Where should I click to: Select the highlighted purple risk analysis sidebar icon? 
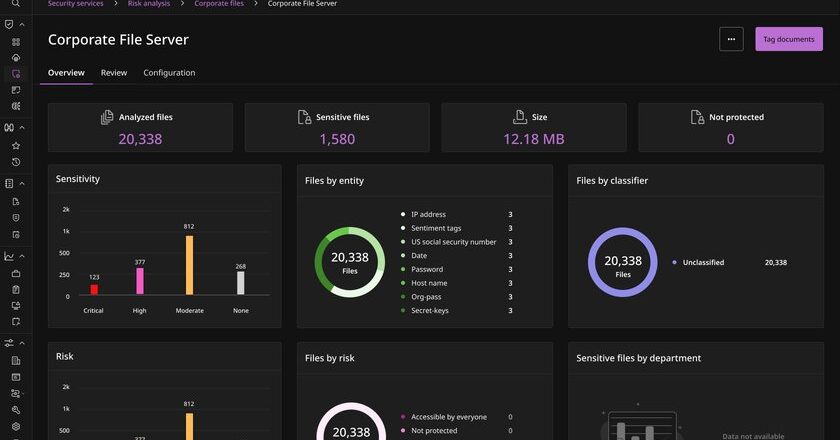(16, 73)
